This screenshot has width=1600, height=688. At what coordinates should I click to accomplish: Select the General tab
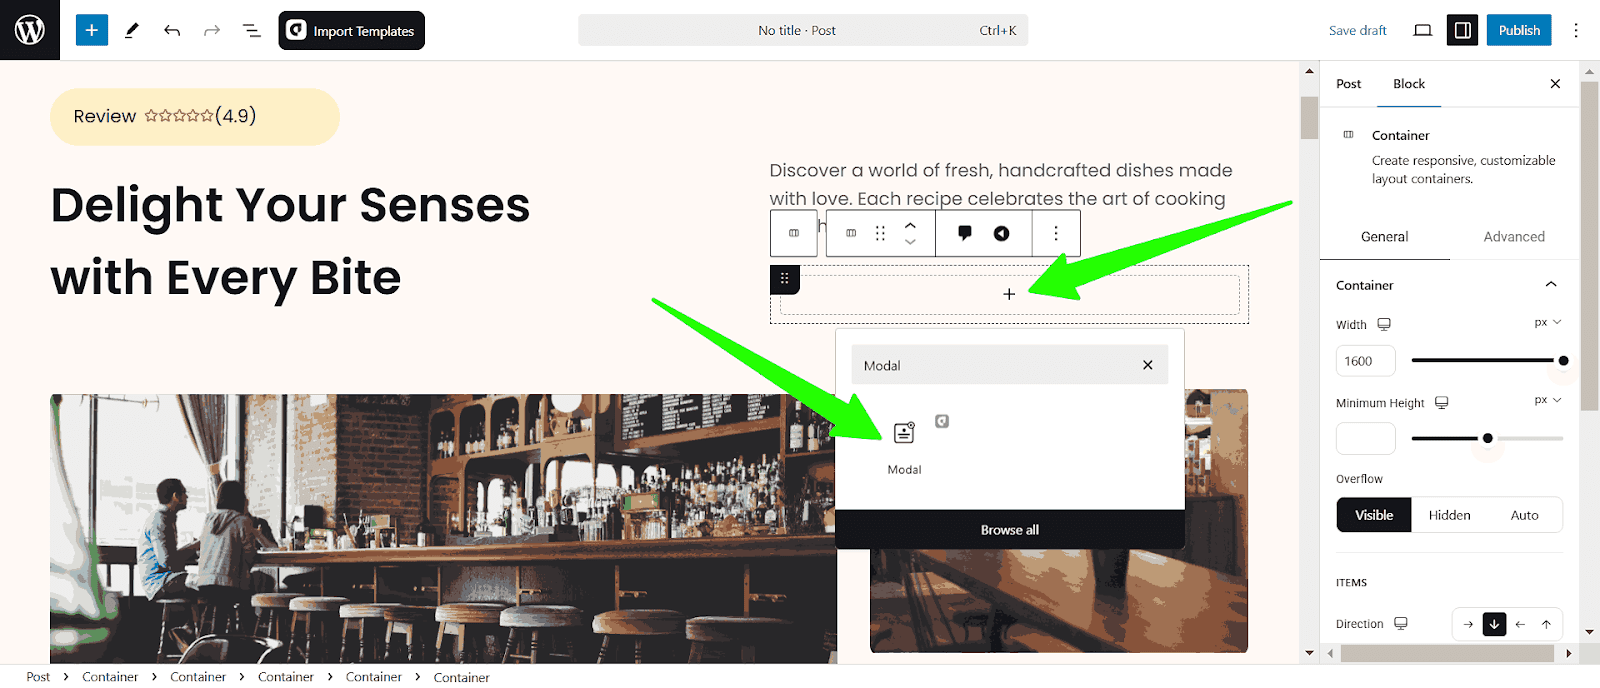point(1384,237)
